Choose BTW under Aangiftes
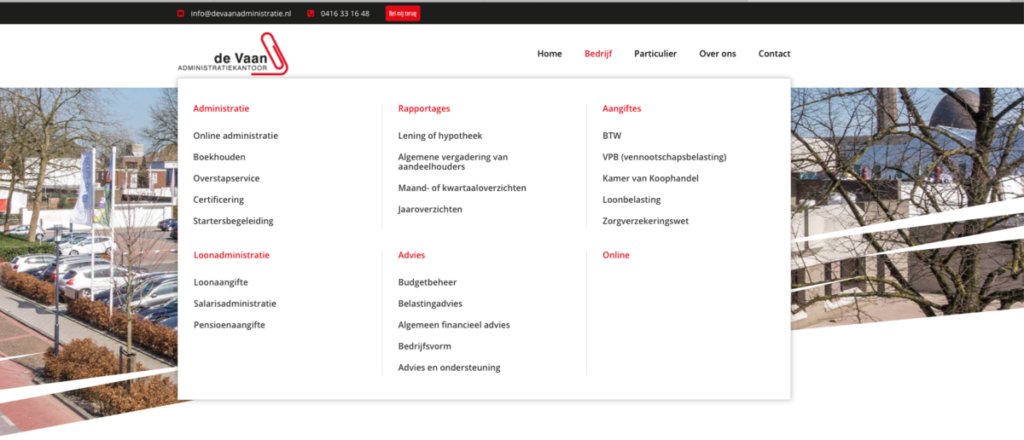 point(611,136)
